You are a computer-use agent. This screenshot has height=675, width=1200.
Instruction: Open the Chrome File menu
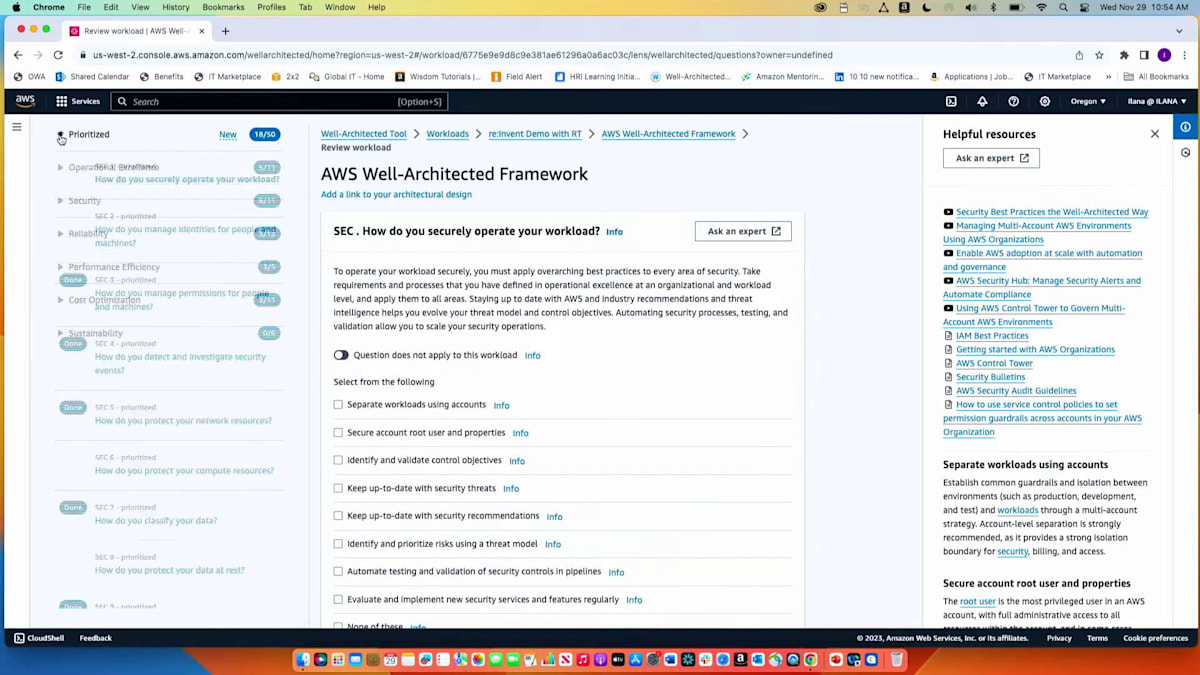point(84,7)
